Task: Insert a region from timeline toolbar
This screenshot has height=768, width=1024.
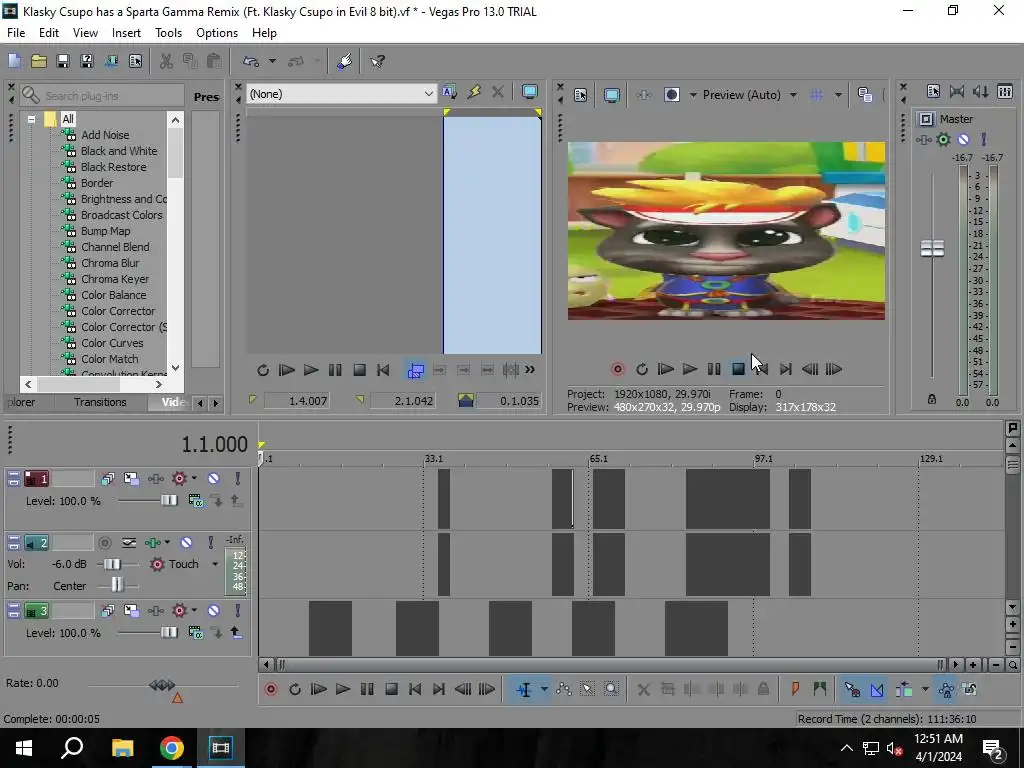Action: point(820,690)
